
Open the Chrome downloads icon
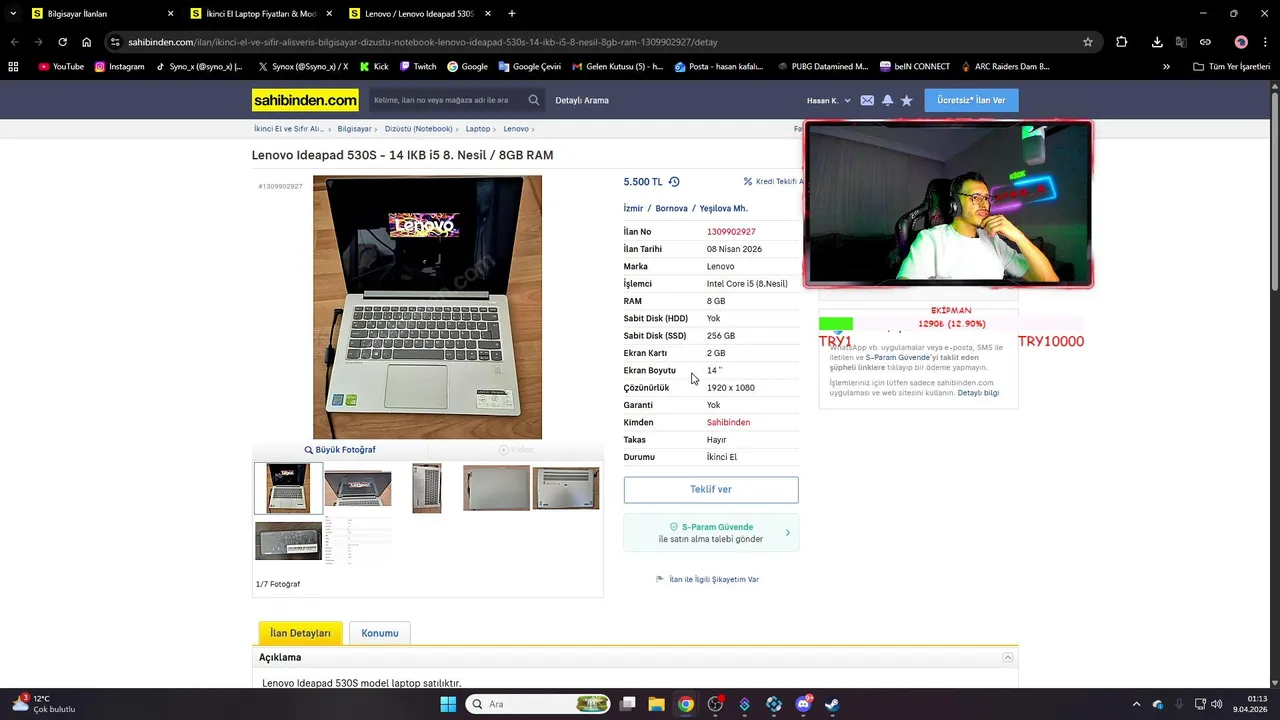1157,42
